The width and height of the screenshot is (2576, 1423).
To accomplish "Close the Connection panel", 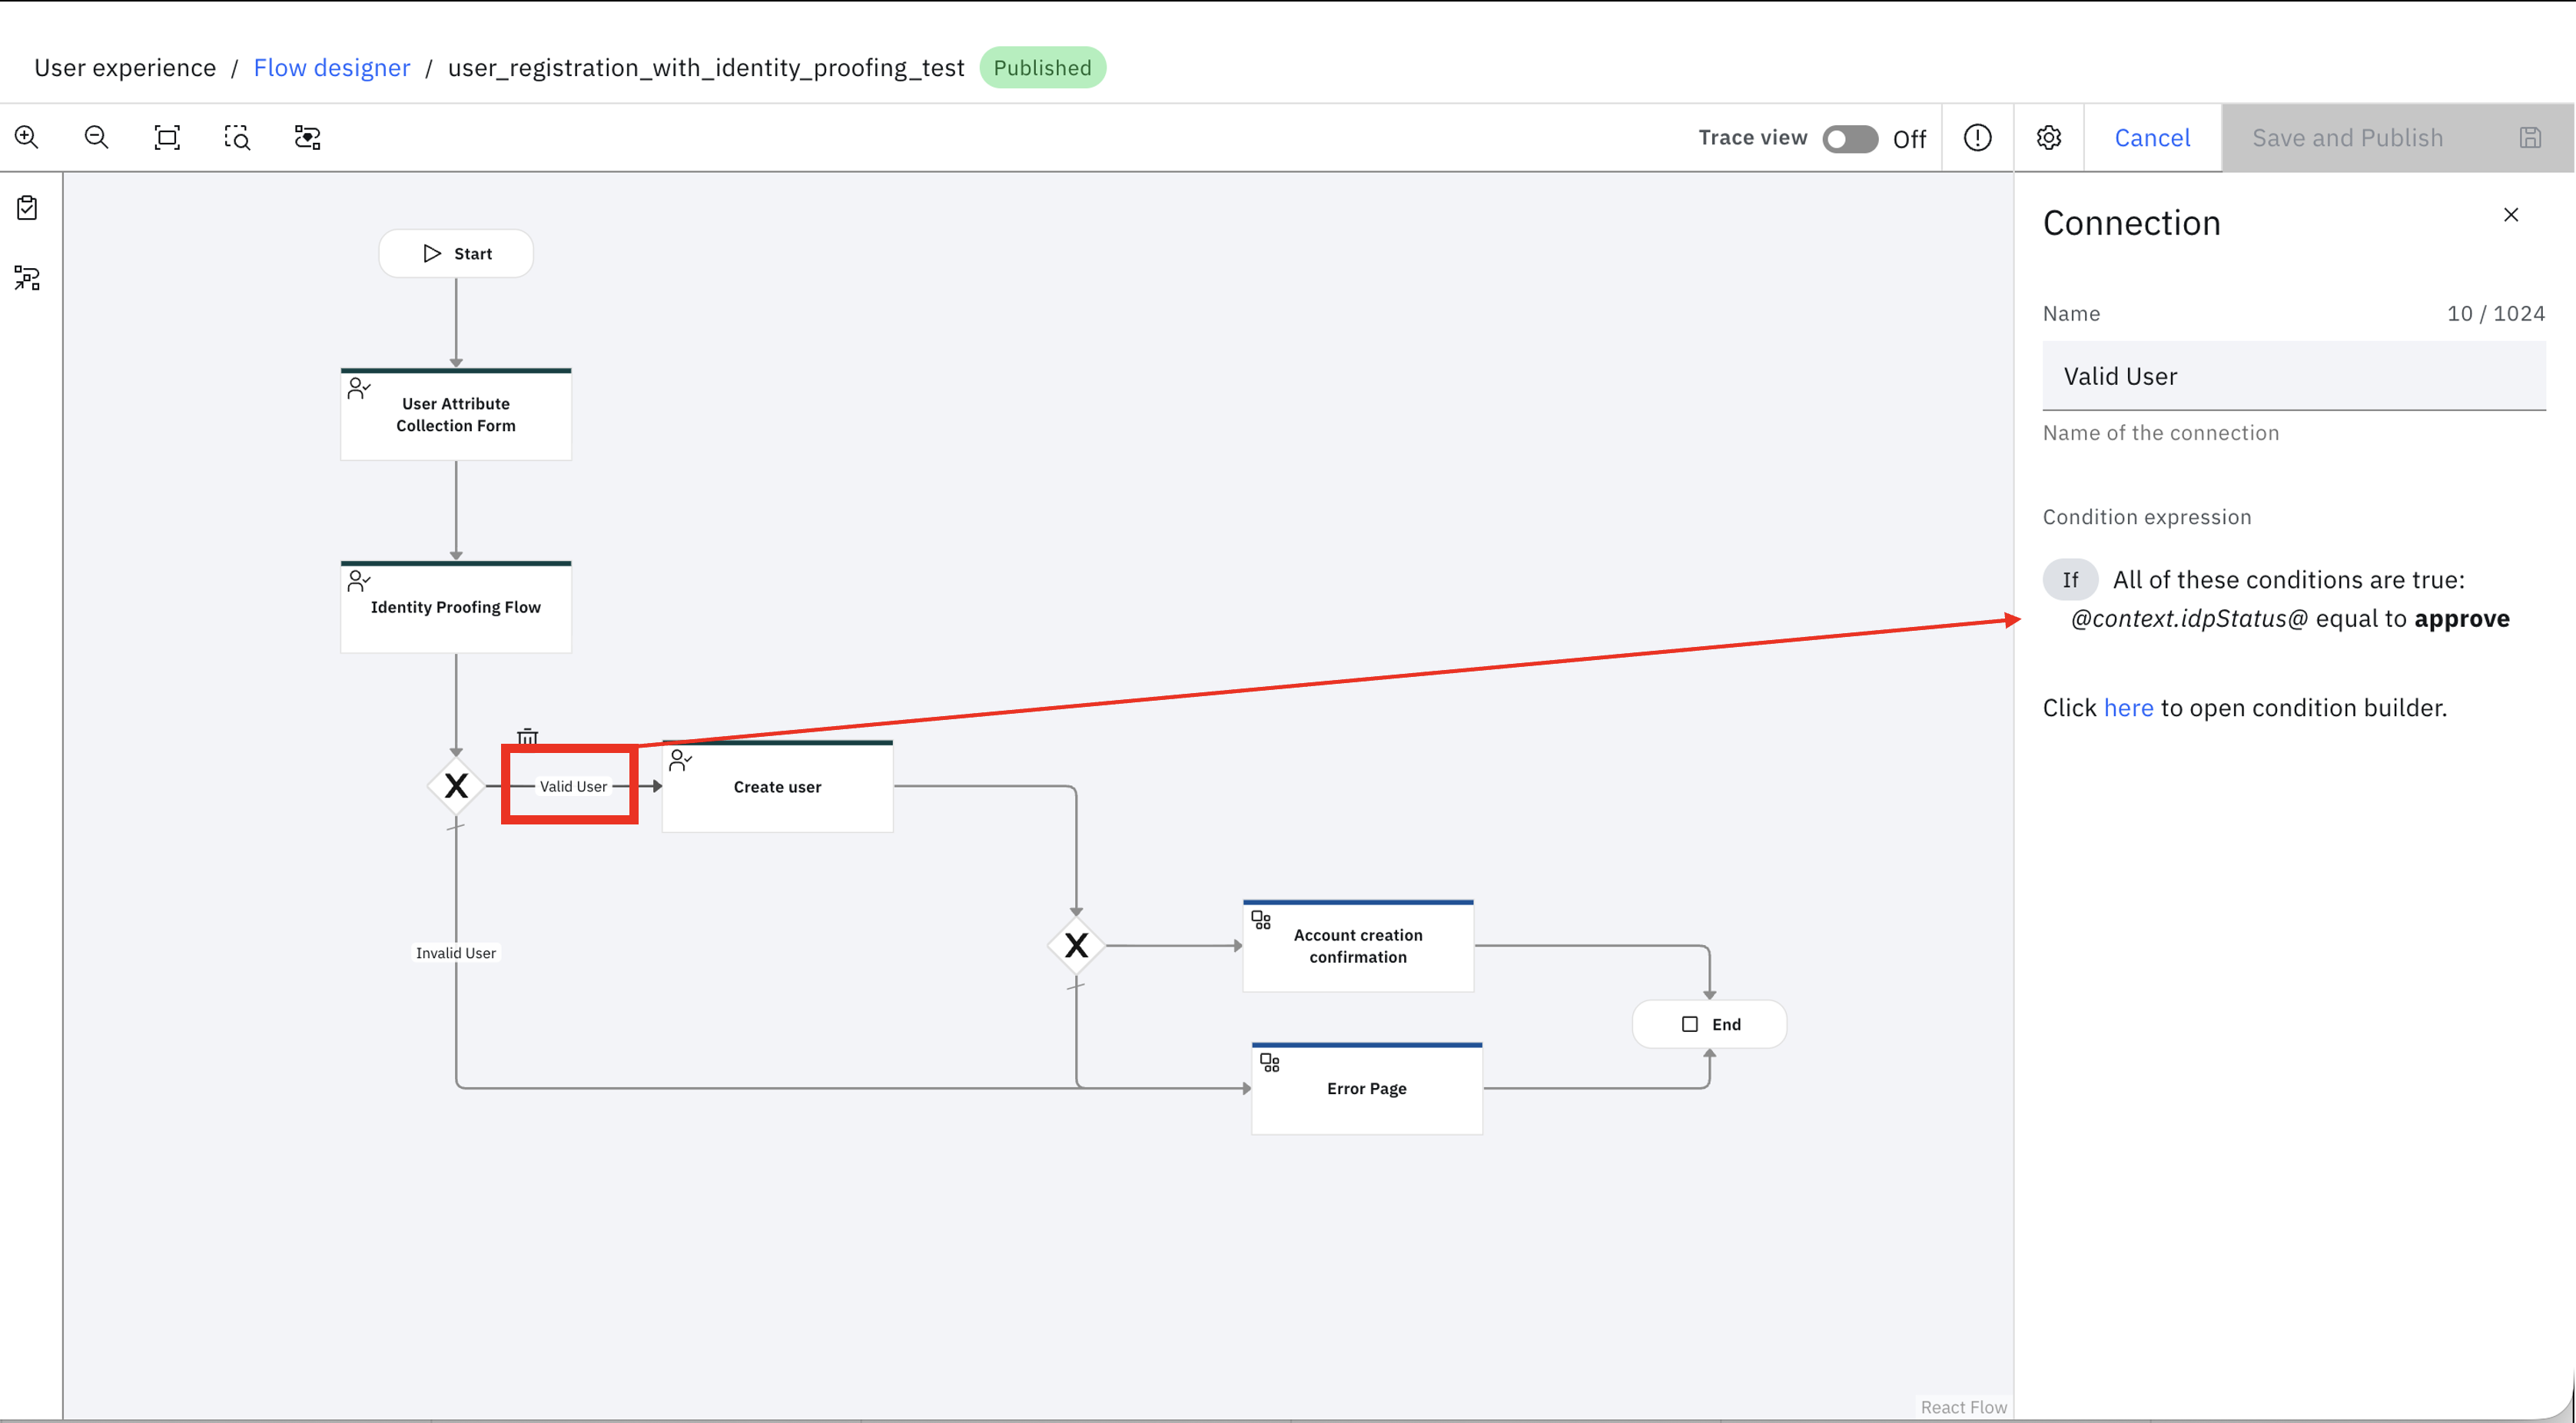I will tap(2510, 215).
